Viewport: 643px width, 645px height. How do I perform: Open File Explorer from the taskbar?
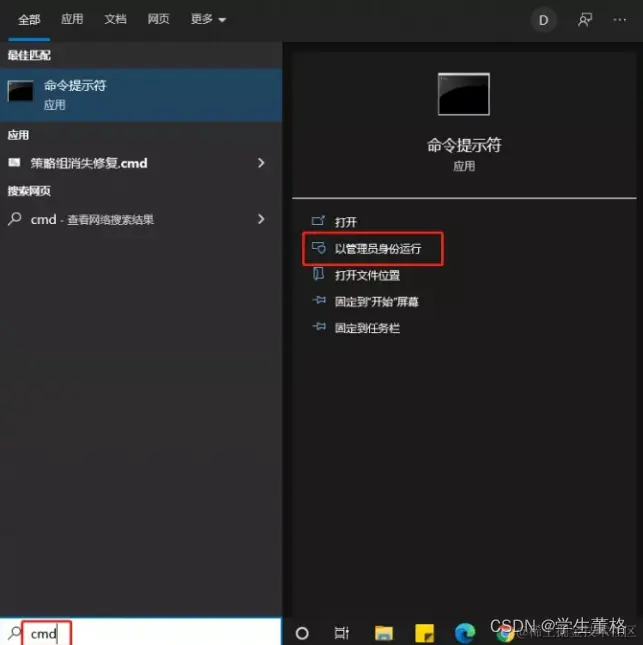pyautogui.click(x=383, y=633)
